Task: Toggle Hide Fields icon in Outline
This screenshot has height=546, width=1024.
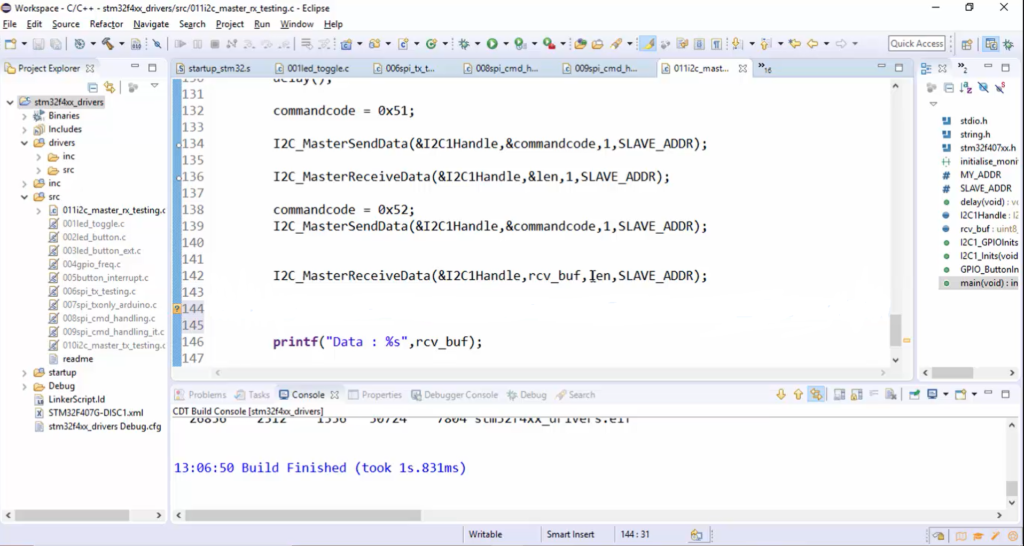Action: click(x=983, y=88)
